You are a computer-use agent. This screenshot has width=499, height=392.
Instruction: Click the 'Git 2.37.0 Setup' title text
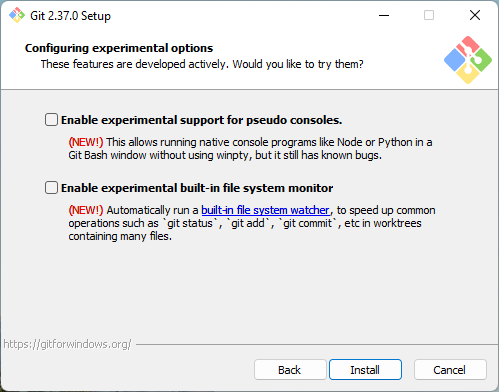[70, 16]
